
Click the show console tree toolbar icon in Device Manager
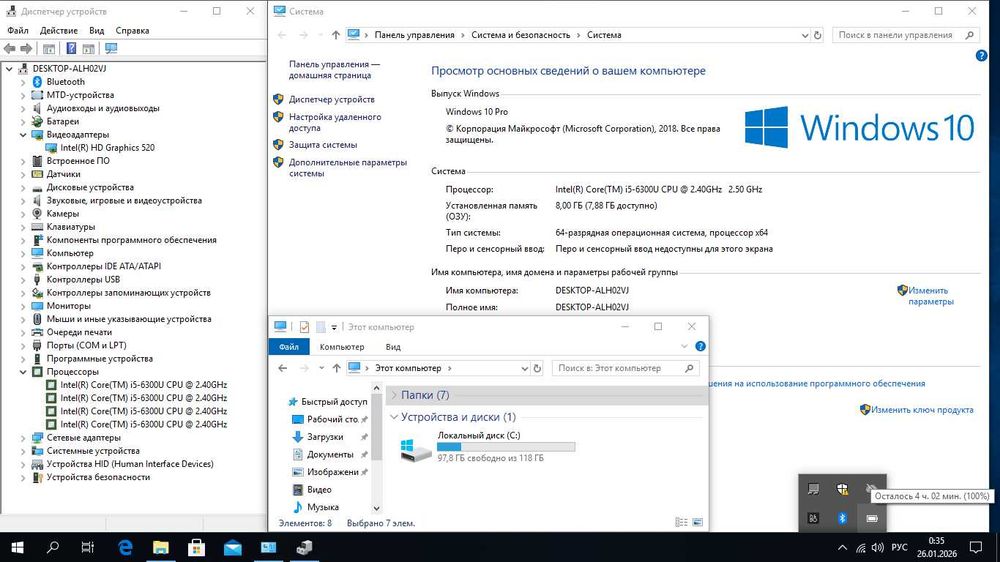click(49, 48)
